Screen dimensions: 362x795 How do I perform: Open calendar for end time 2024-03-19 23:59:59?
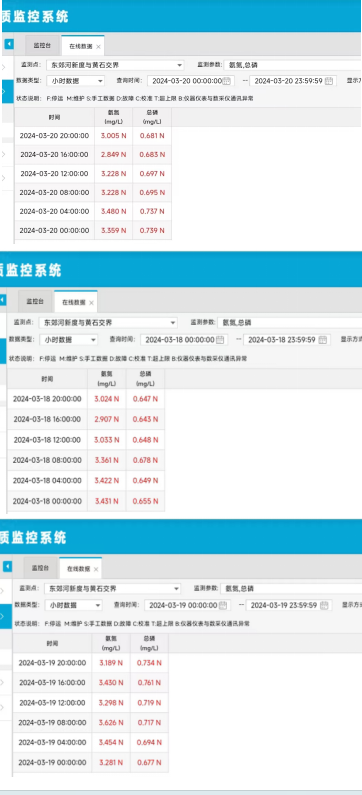point(324,605)
